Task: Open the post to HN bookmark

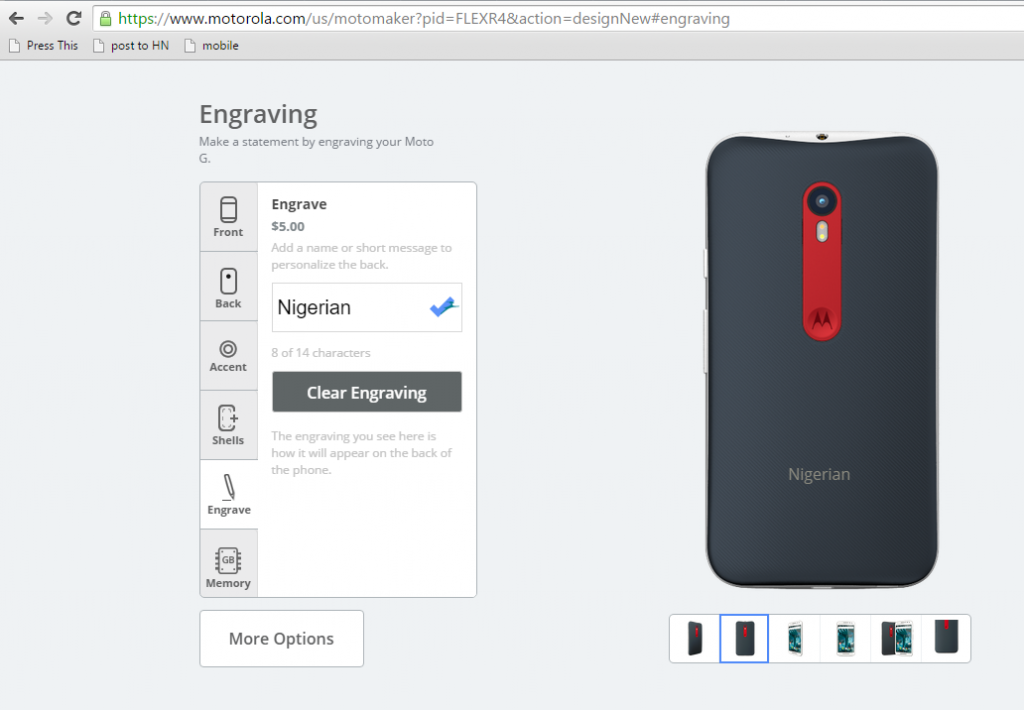Action: click(131, 46)
